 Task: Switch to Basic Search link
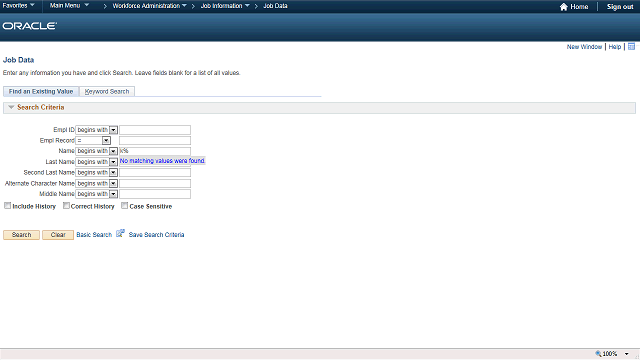pos(94,235)
